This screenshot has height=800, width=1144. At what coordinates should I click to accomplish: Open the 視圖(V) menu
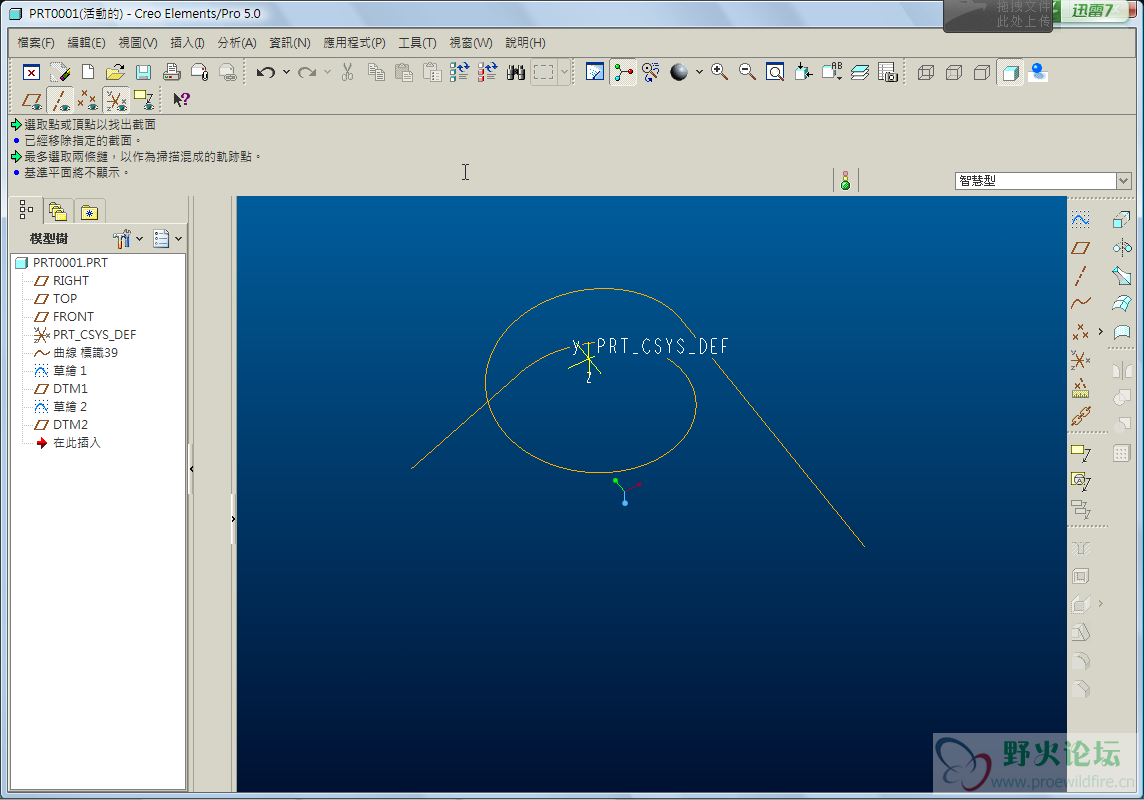[138, 43]
